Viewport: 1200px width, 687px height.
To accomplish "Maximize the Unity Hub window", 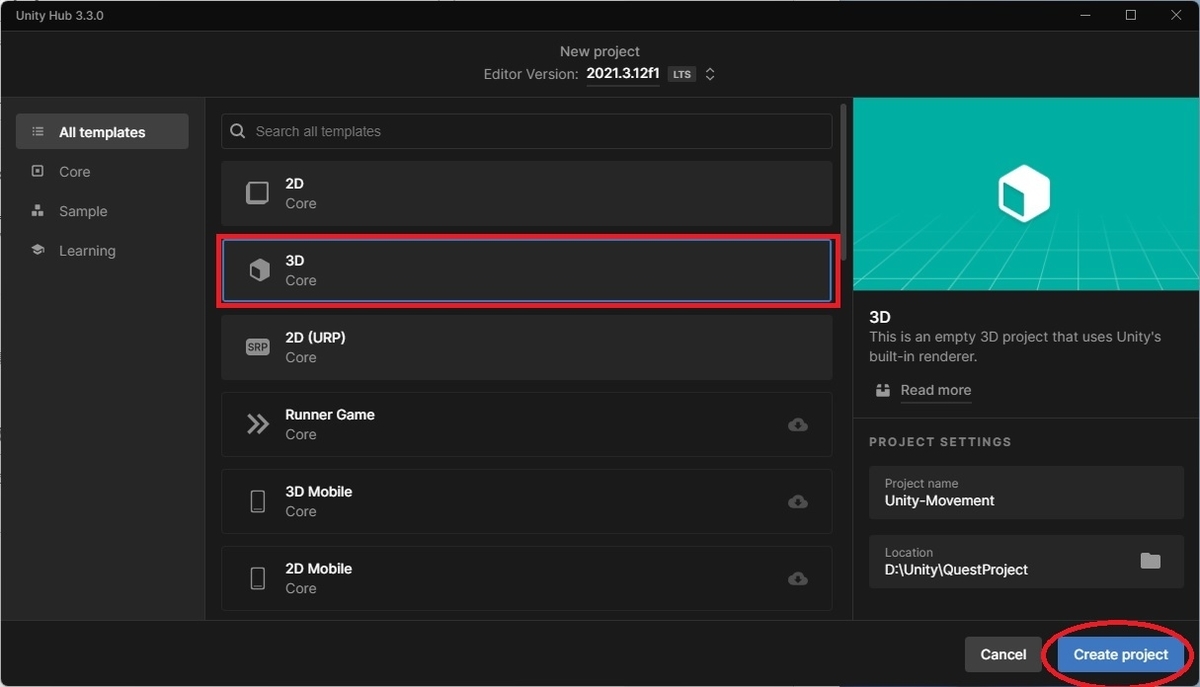I will coord(1131,15).
